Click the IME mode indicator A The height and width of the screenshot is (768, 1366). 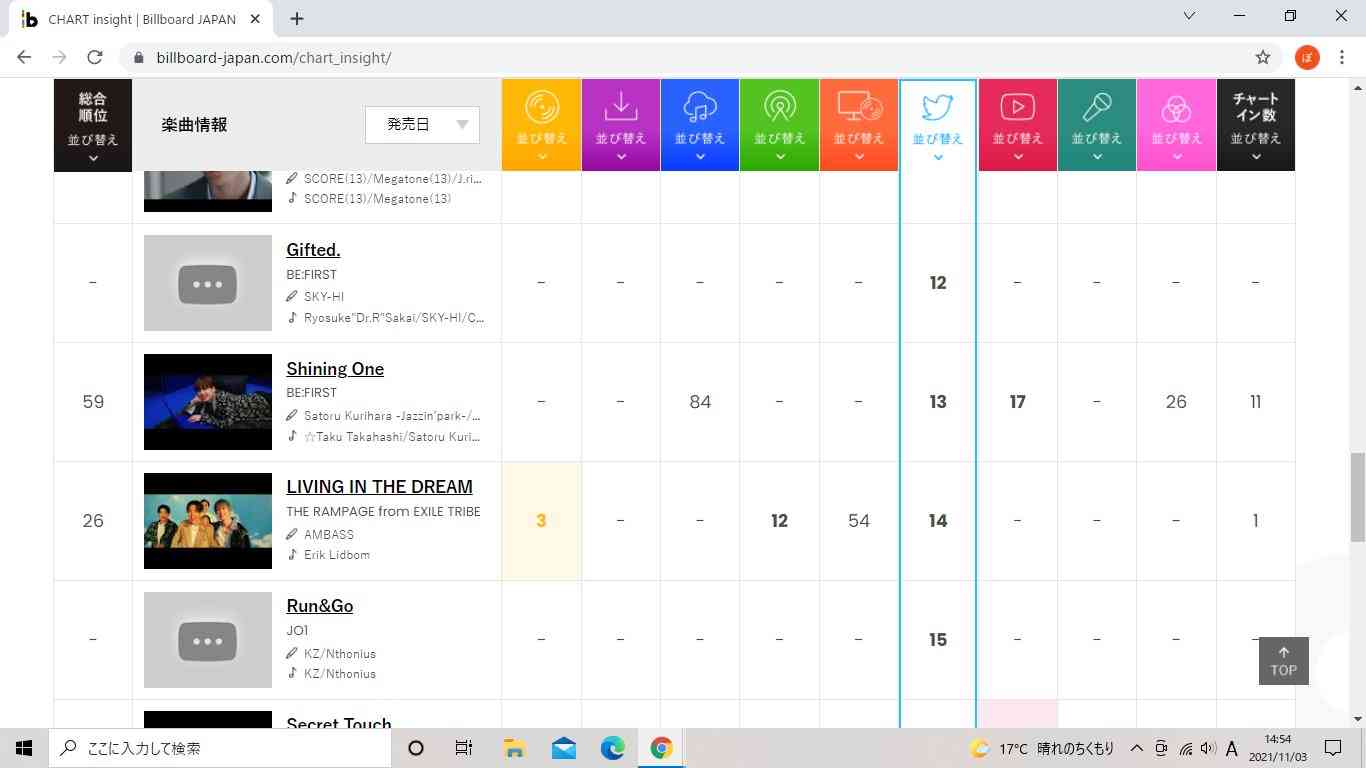(1232, 748)
